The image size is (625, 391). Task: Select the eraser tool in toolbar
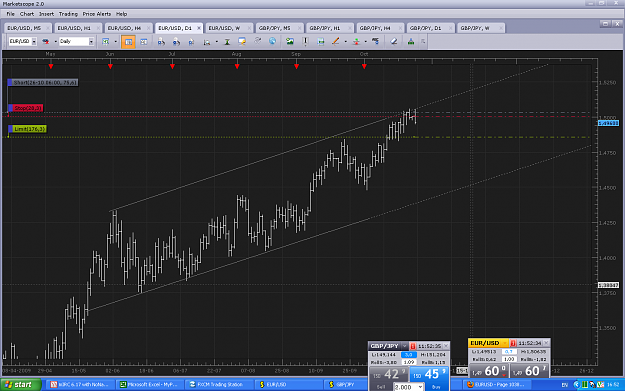pyautogui.click(x=394, y=41)
